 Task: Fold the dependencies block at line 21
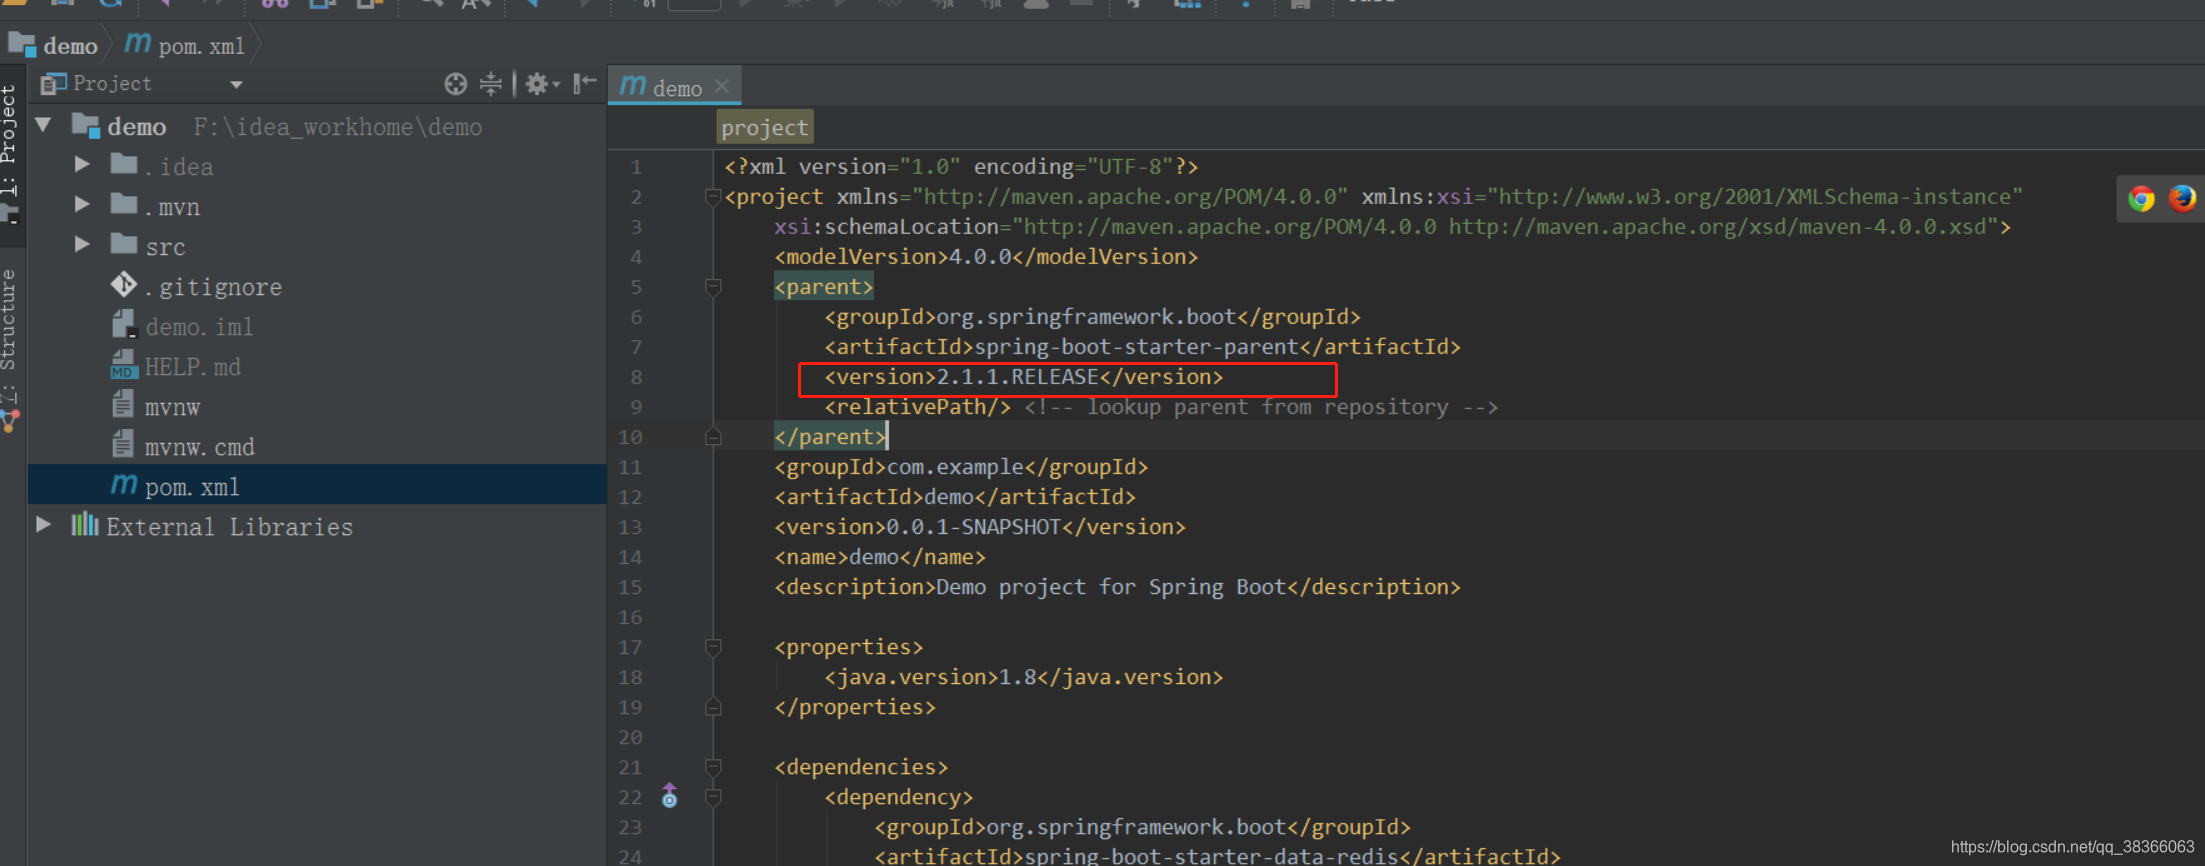click(713, 767)
